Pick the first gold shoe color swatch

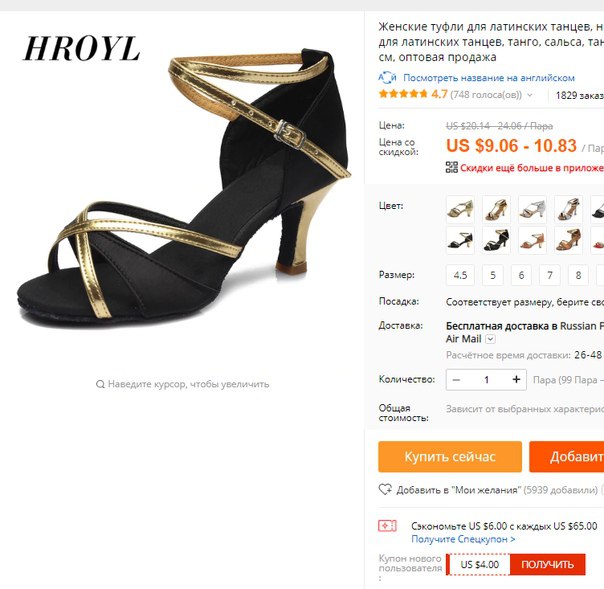coord(460,210)
